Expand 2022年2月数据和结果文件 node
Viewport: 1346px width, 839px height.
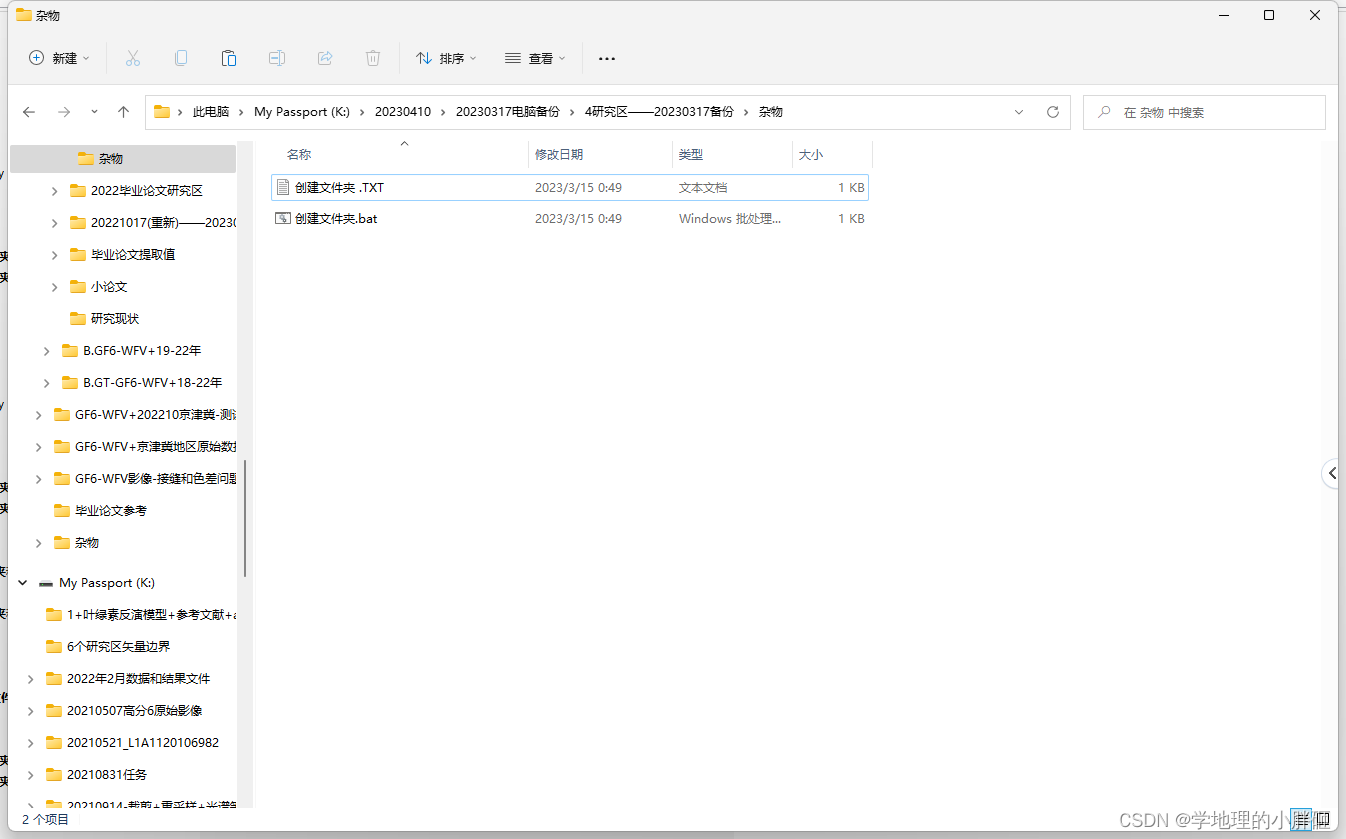click(31, 678)
